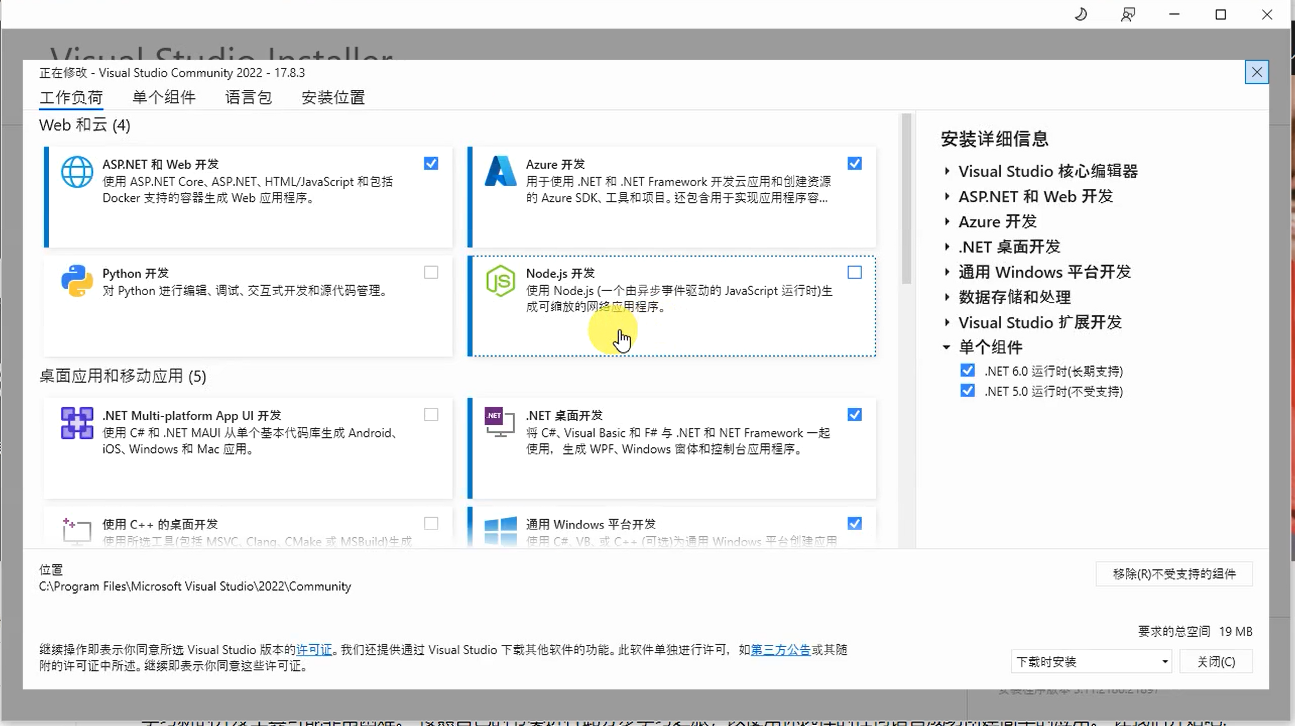Image resolution: width=1295 pixels, height=726 pixels.
Task: Uncheck the .NET 6.0 运行时 component checkbox
Action: tap(967, 370)
